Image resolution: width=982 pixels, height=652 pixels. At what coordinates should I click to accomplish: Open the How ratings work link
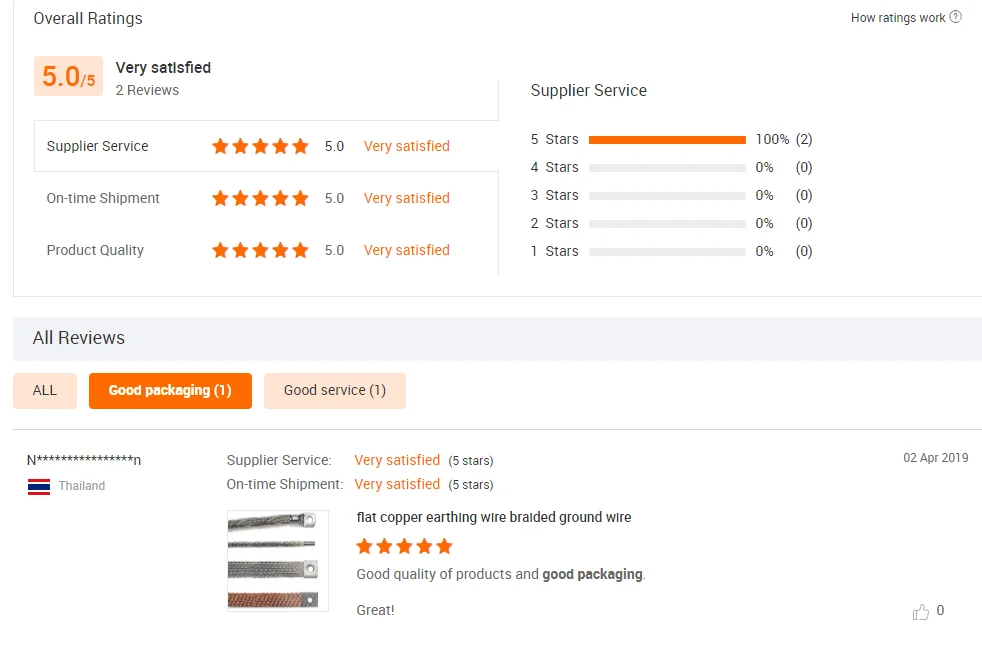pos(897,18)
